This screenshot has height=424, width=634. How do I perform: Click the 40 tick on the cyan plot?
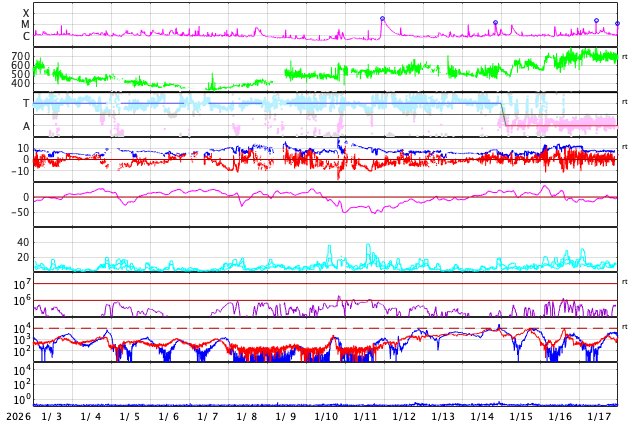click(x=22, y=242)
